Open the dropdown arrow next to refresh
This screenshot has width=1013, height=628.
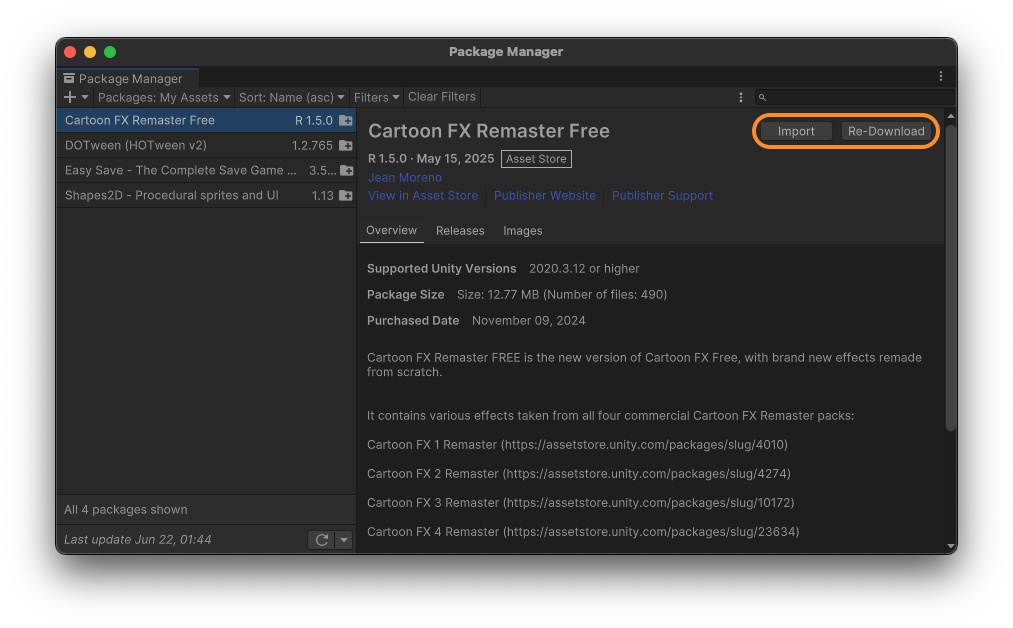[x=344, y=539]
